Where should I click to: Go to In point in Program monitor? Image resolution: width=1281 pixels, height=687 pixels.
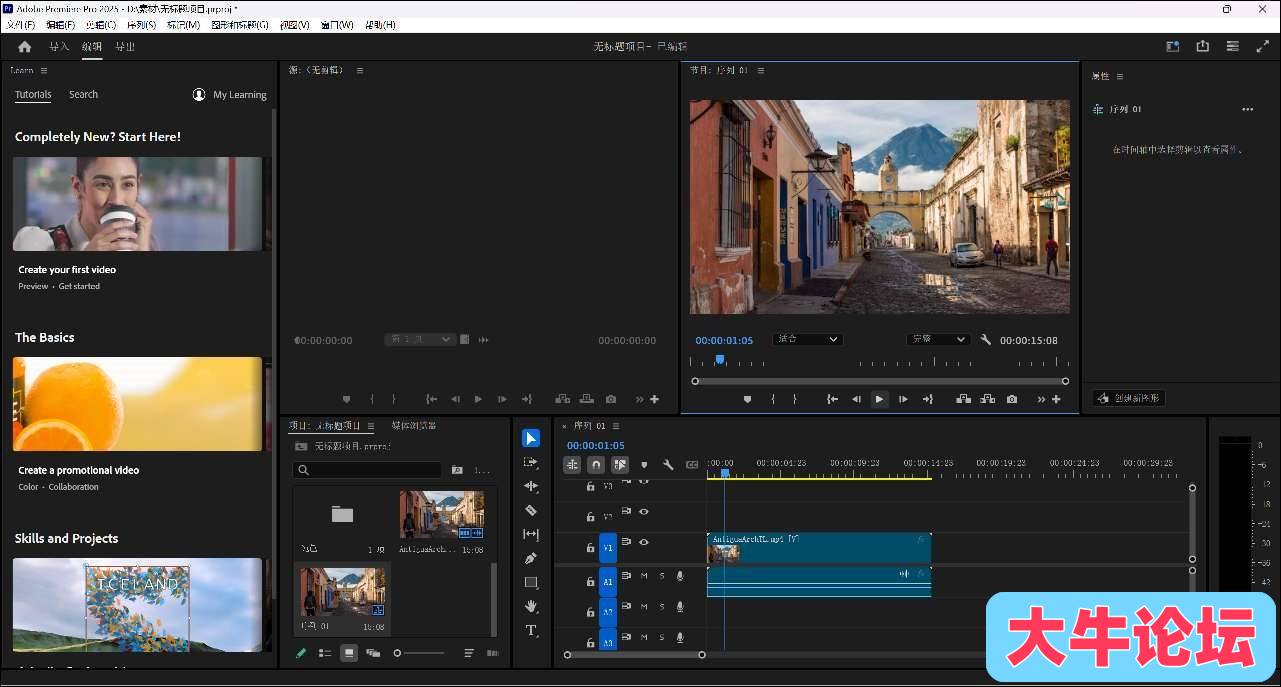click(832, 399)
